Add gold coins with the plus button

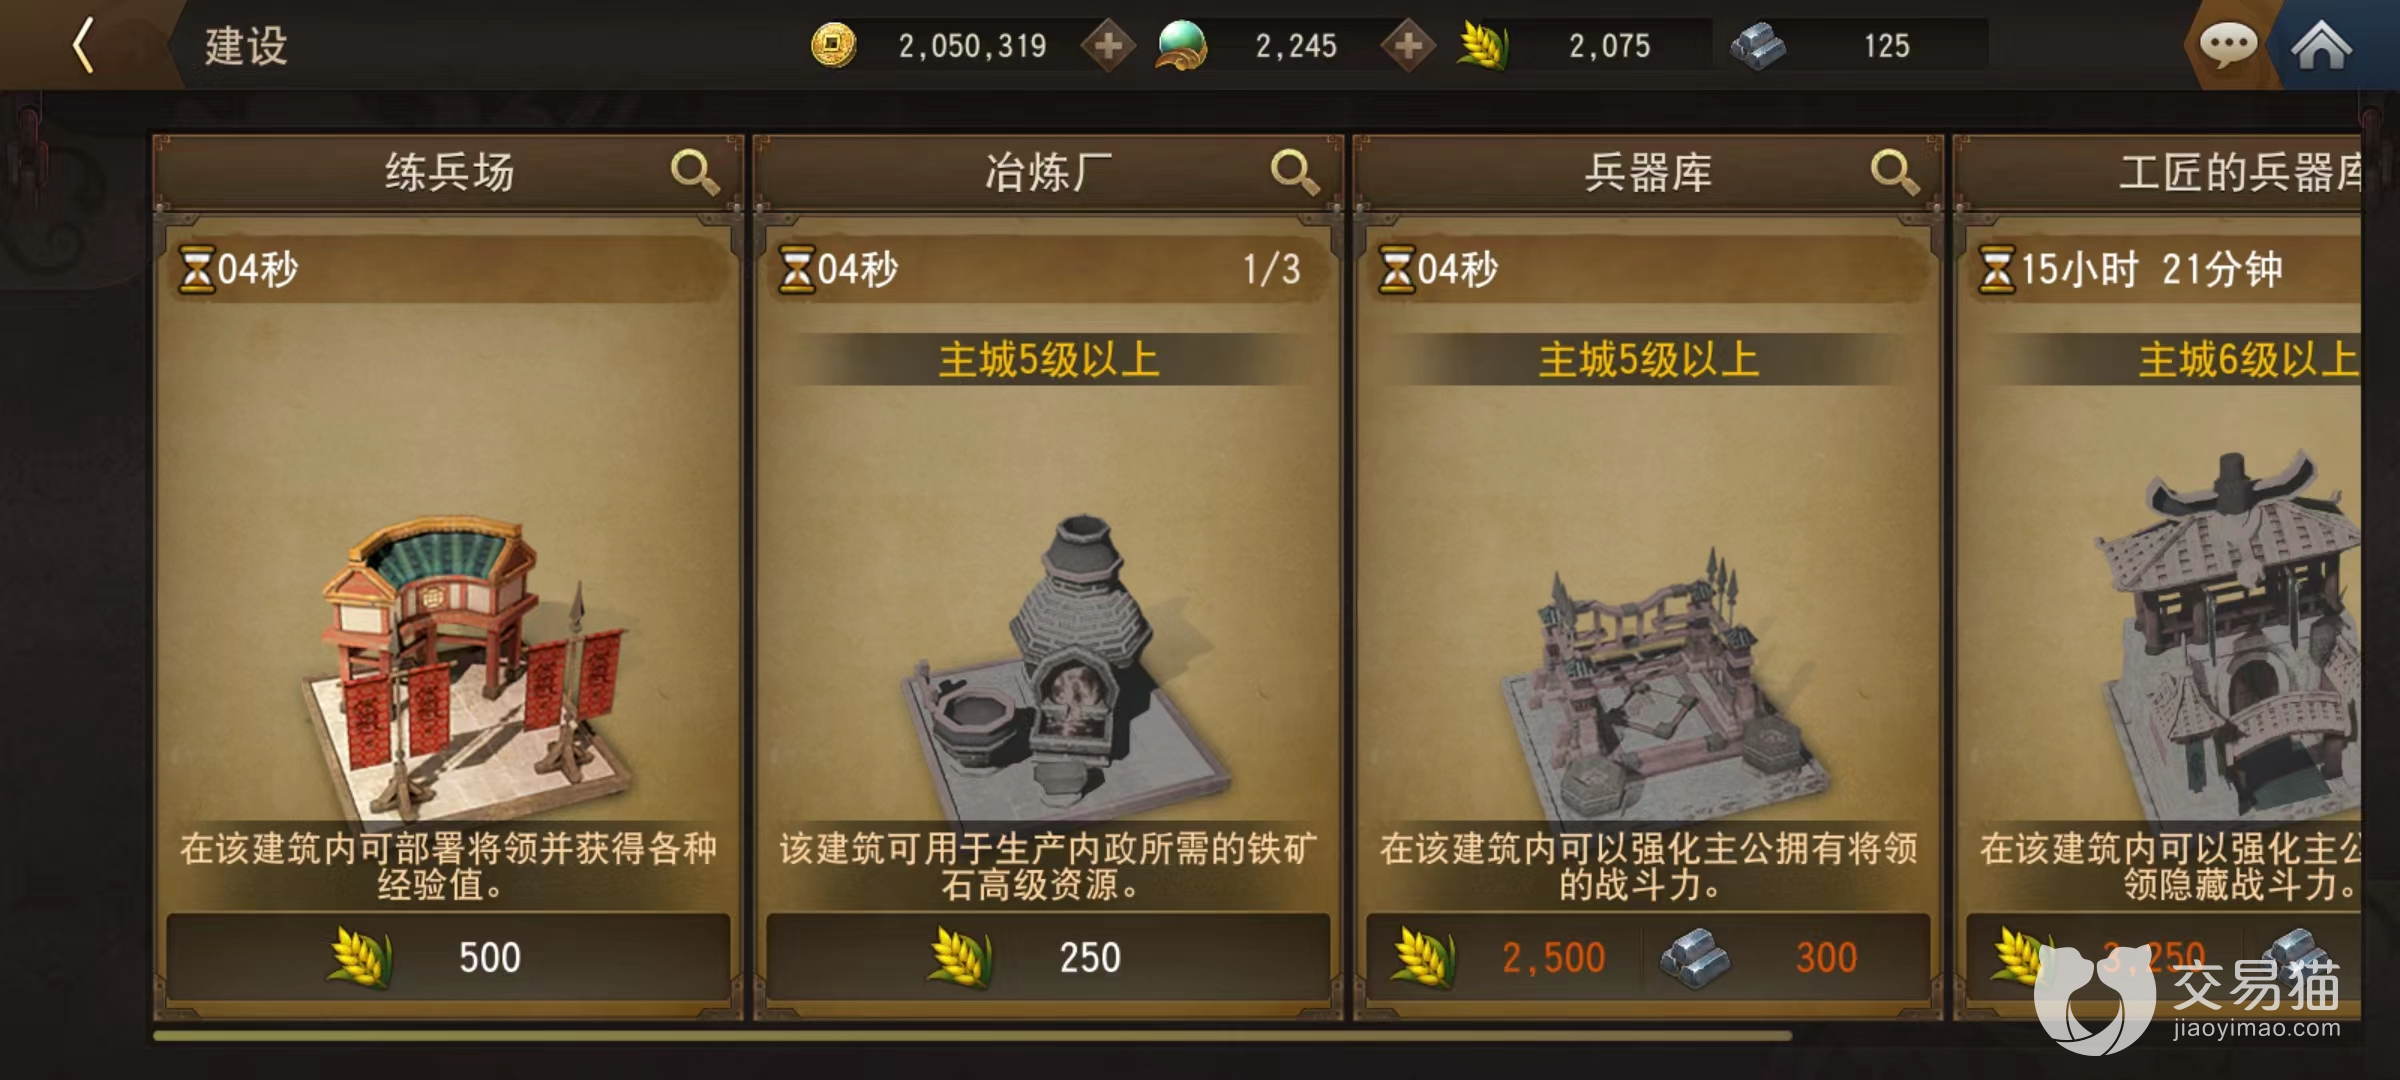tap(1108, 46)
